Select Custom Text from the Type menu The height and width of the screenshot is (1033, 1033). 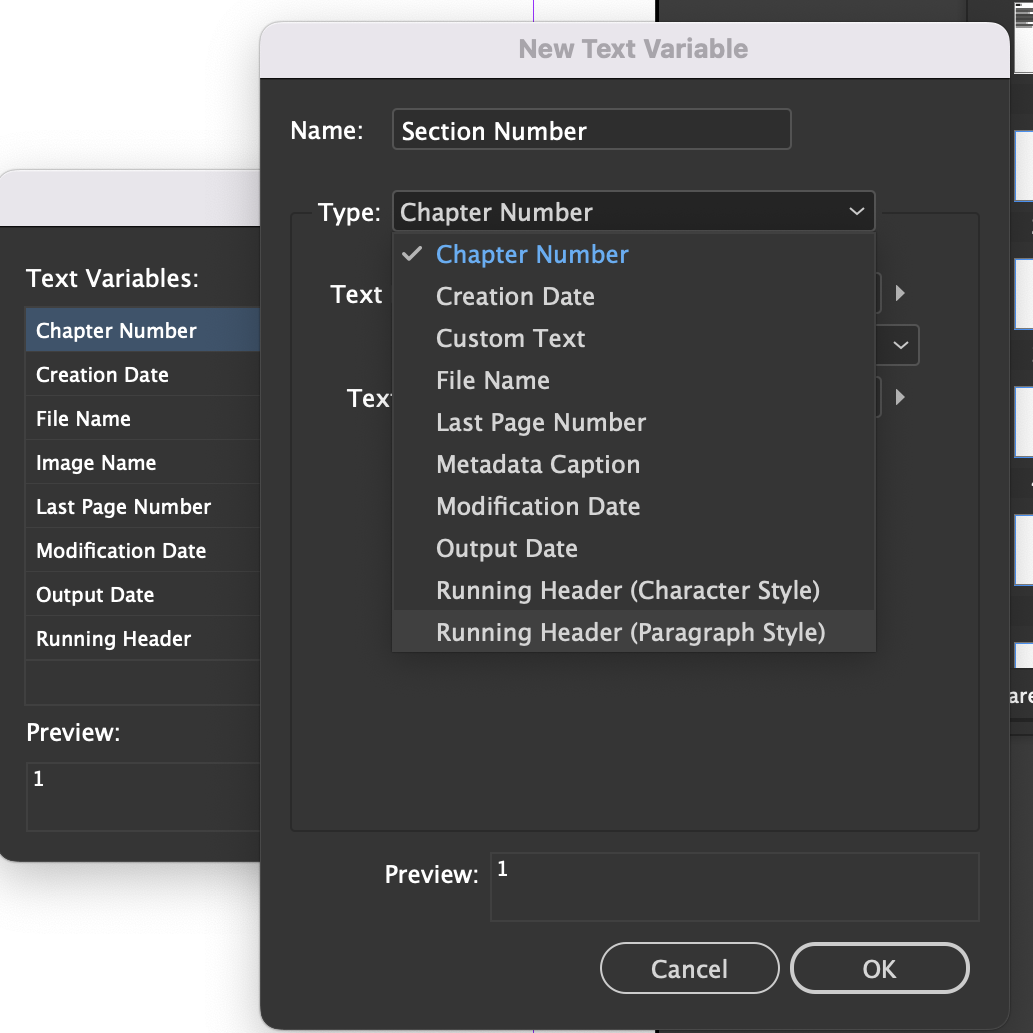click(510, 338)
